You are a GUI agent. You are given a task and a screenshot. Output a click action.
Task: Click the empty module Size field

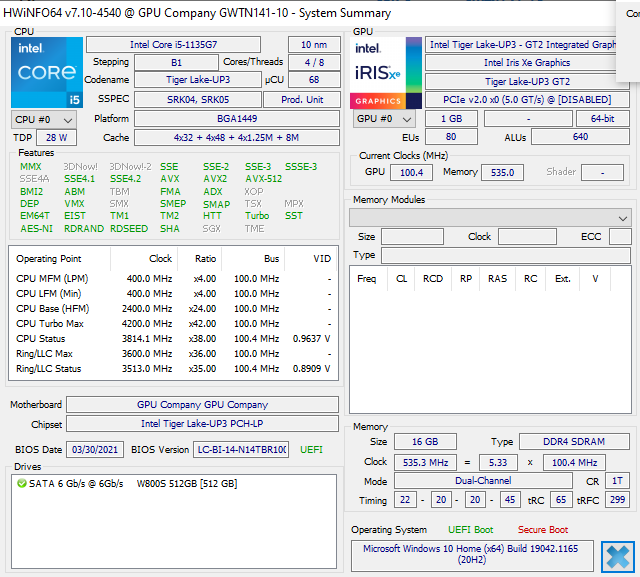[x=412, y=237]
